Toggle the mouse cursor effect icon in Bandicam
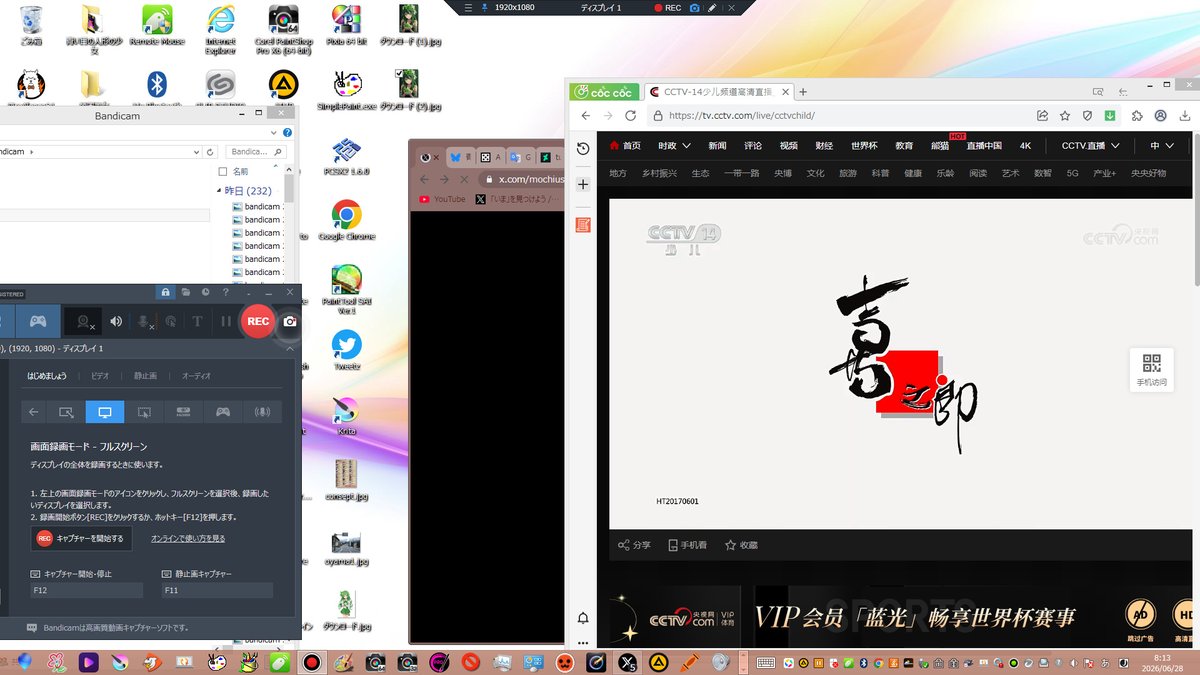 pyautogui.click(x=171, y=321)
